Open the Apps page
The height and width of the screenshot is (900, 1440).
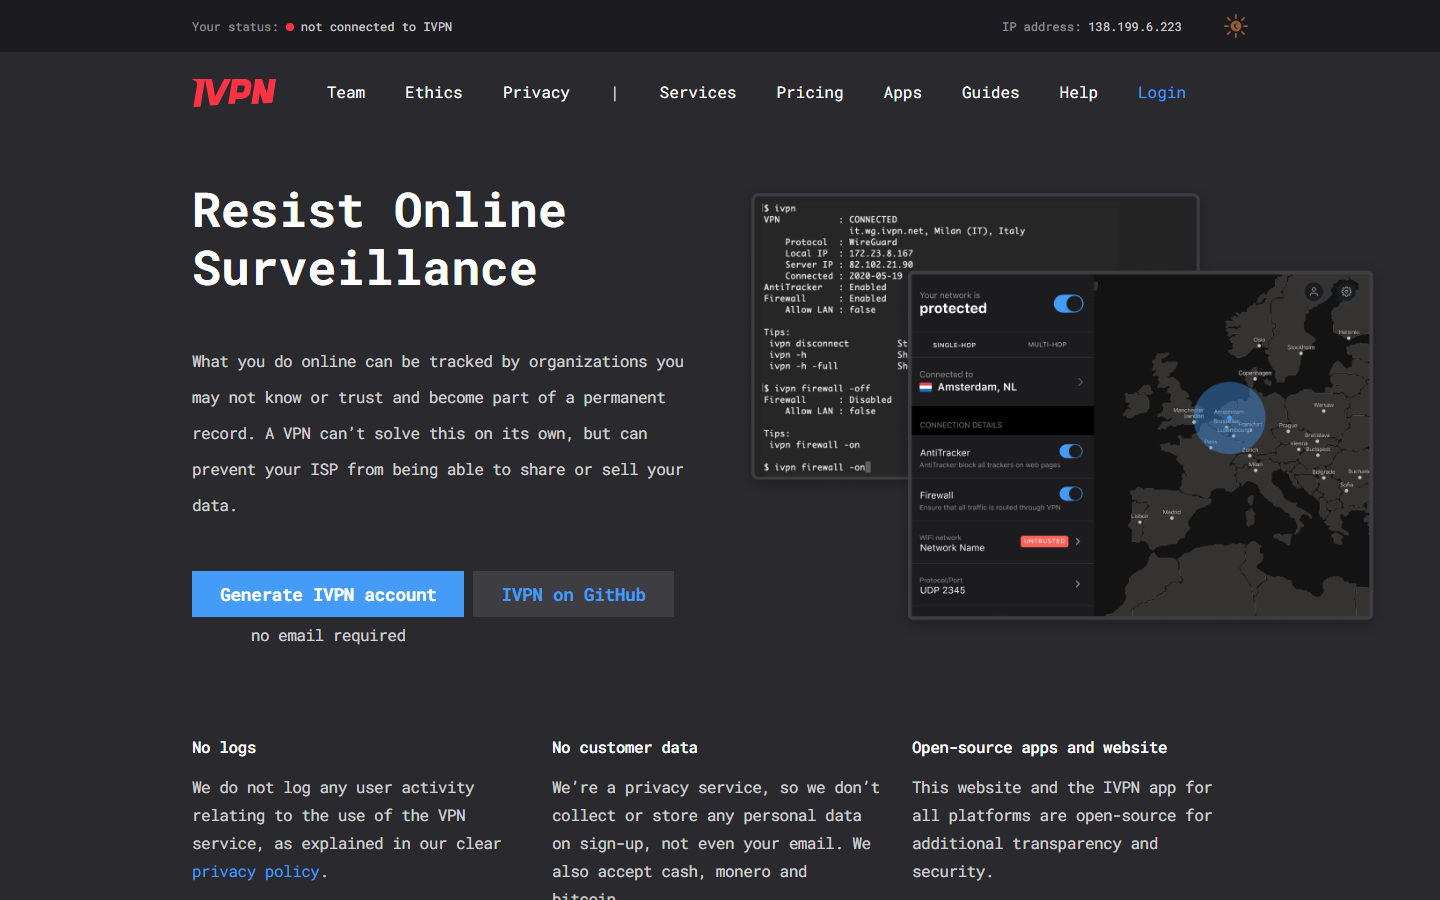(903, 92)
